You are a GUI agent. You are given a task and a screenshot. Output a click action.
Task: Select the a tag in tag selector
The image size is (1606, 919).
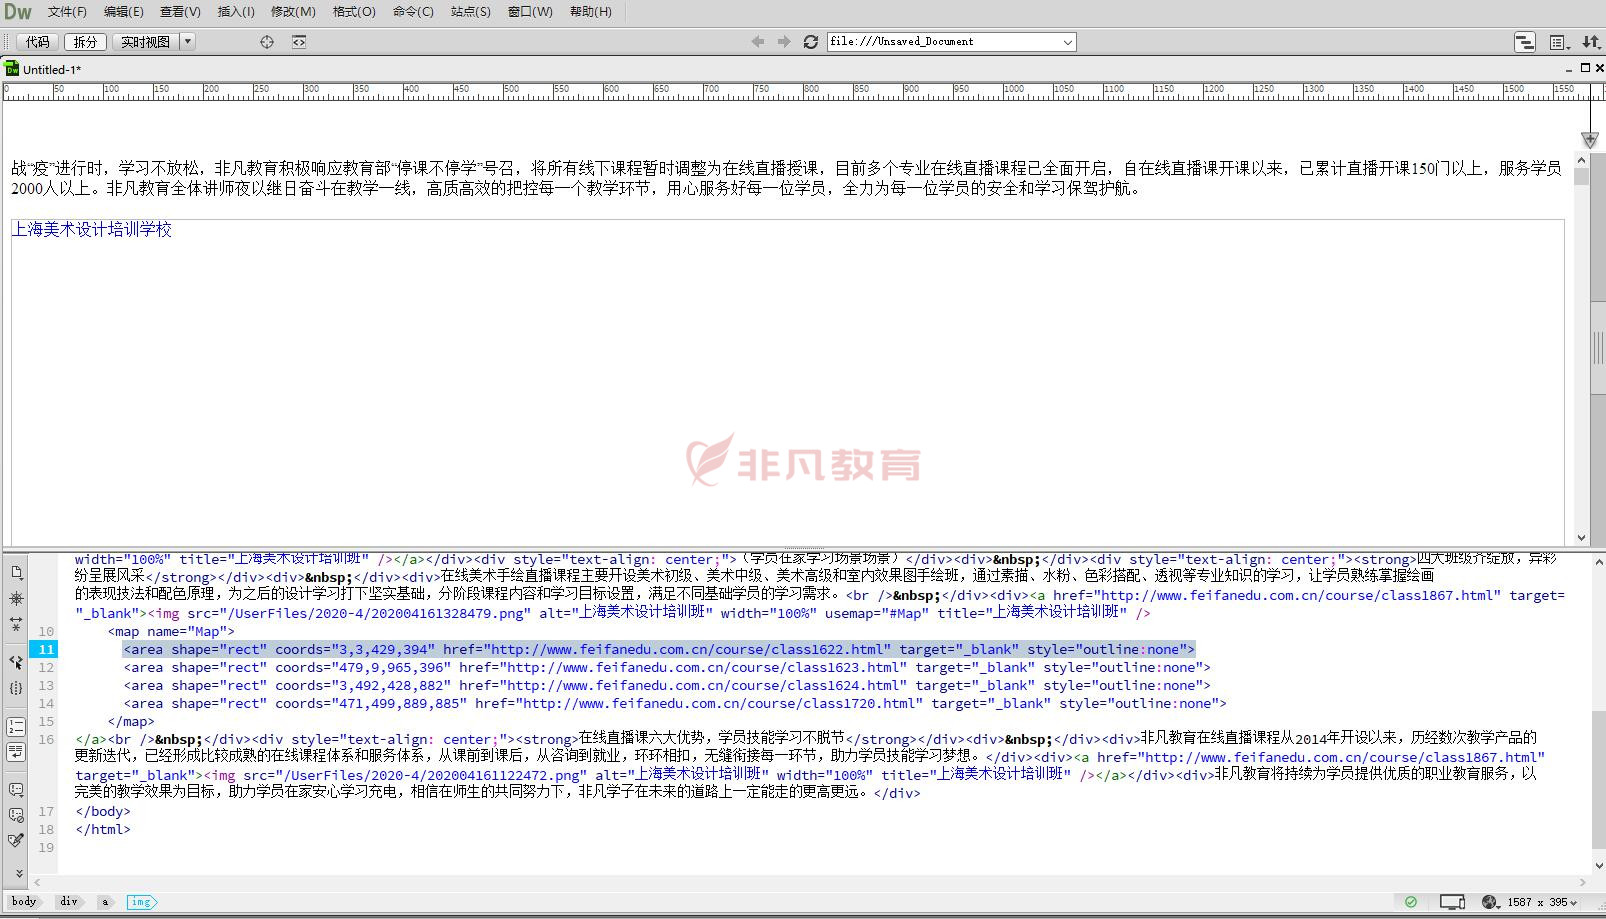(105, 902)
